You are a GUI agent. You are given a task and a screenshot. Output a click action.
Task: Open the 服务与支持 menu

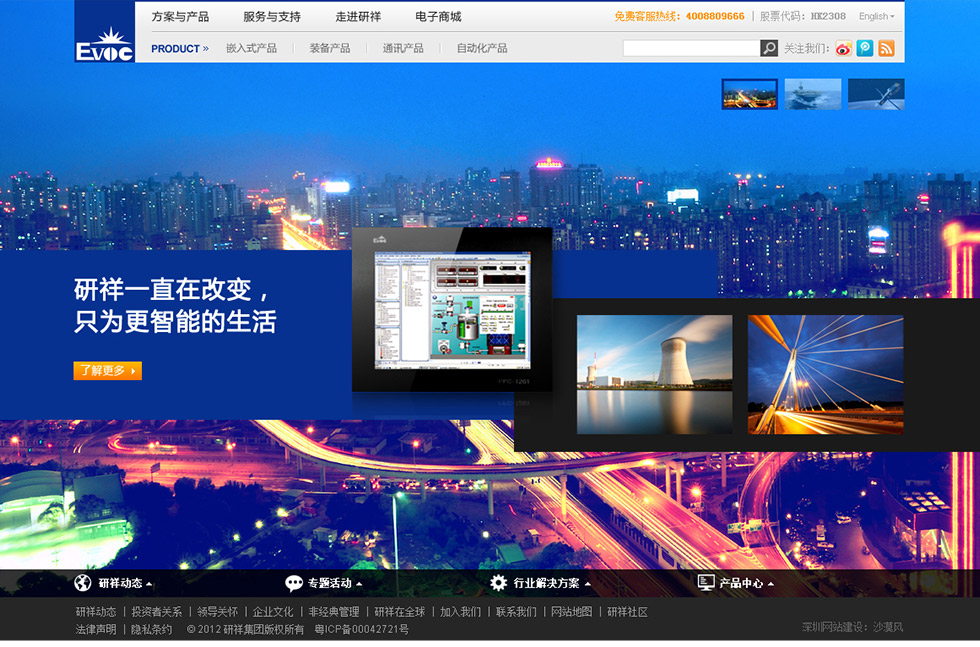[x=272, y=17]
